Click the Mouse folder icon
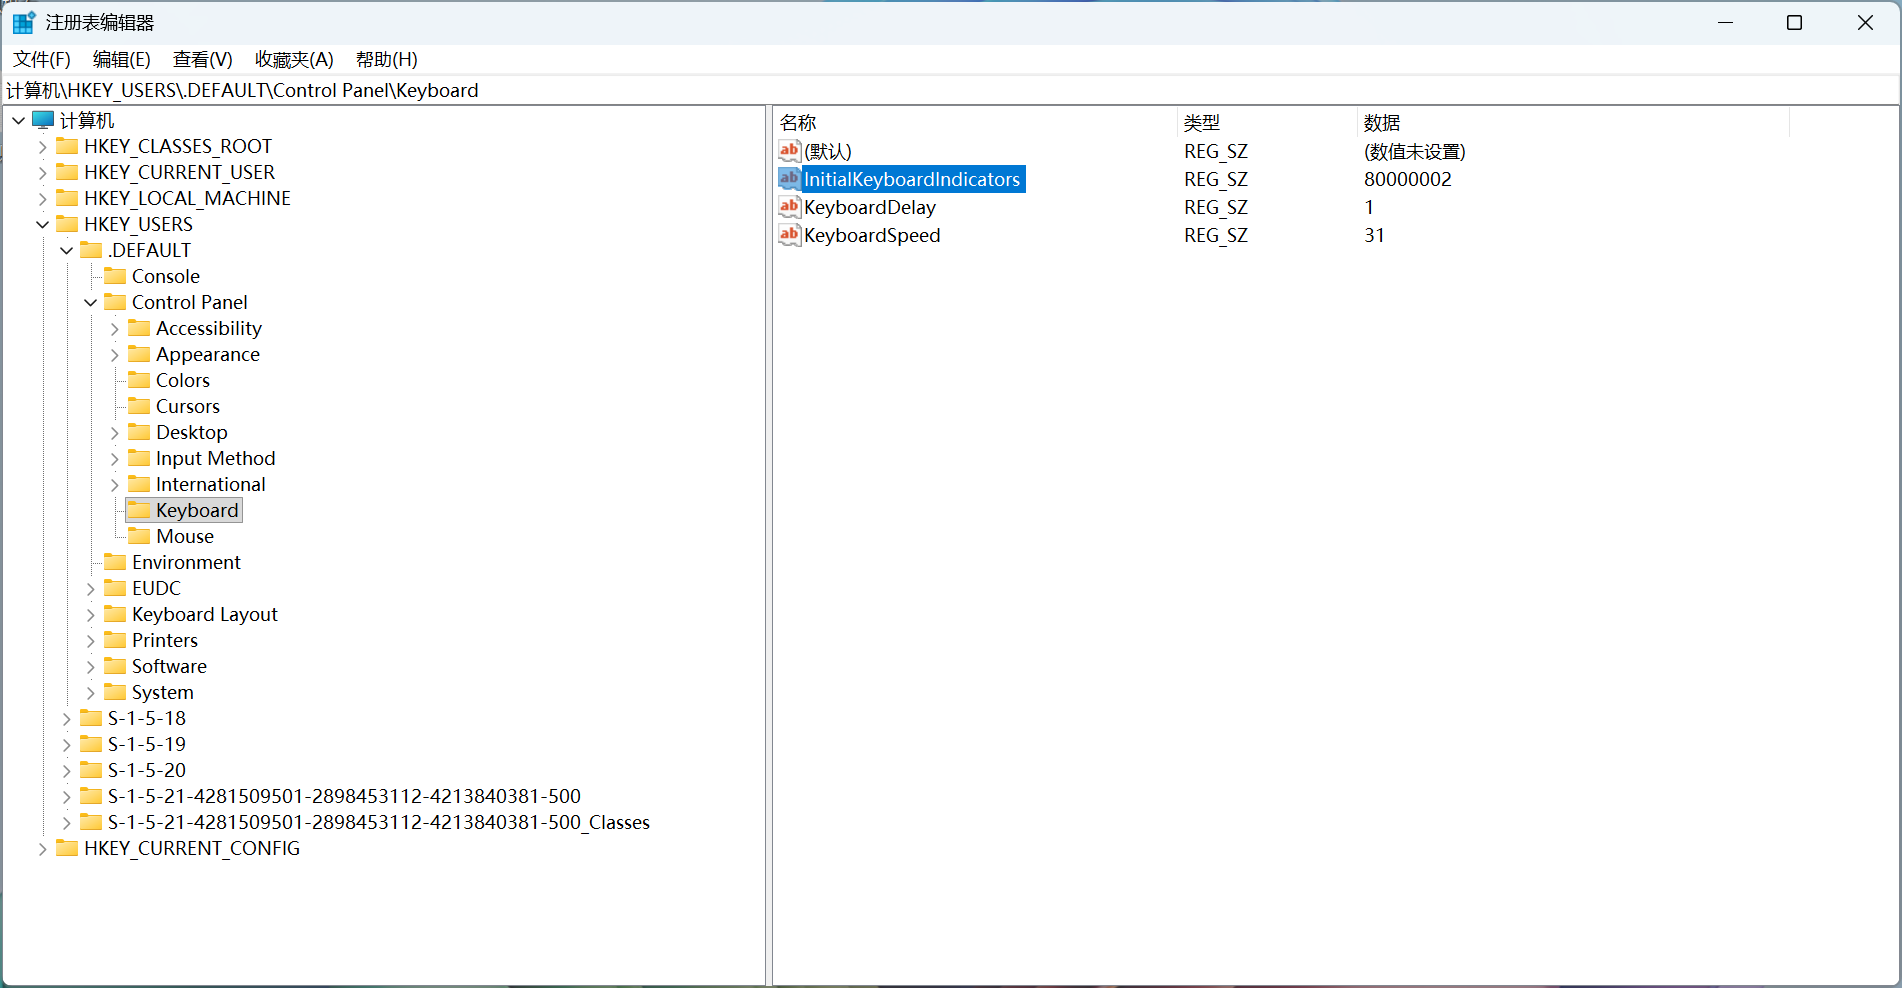The width and height of the screenshot is (1902, 988). point(139,536)
